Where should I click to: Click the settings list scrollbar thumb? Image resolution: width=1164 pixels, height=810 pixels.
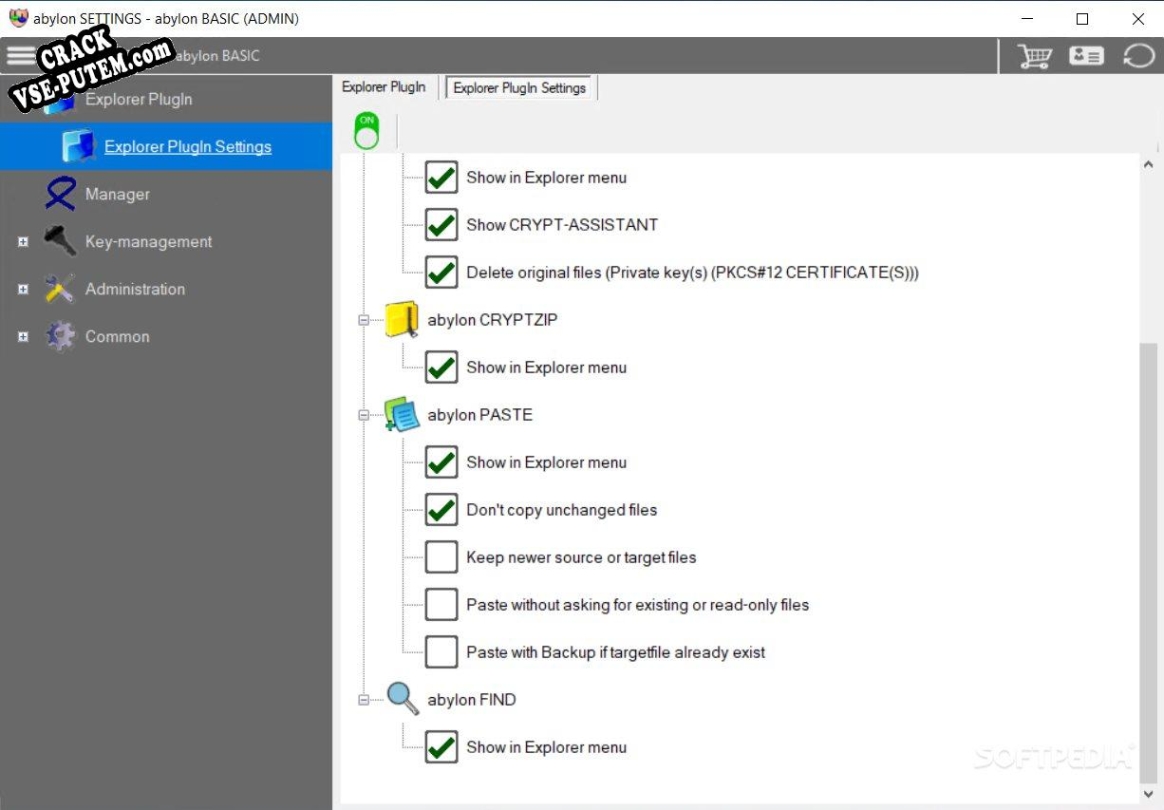1148,561
